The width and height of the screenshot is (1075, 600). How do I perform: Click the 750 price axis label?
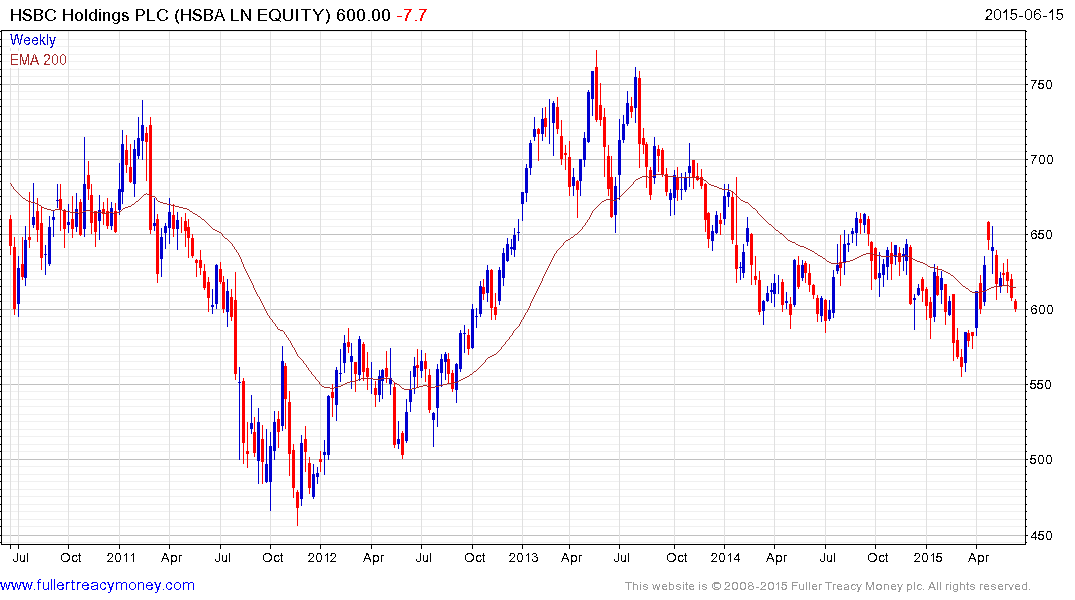(1041, 84)
